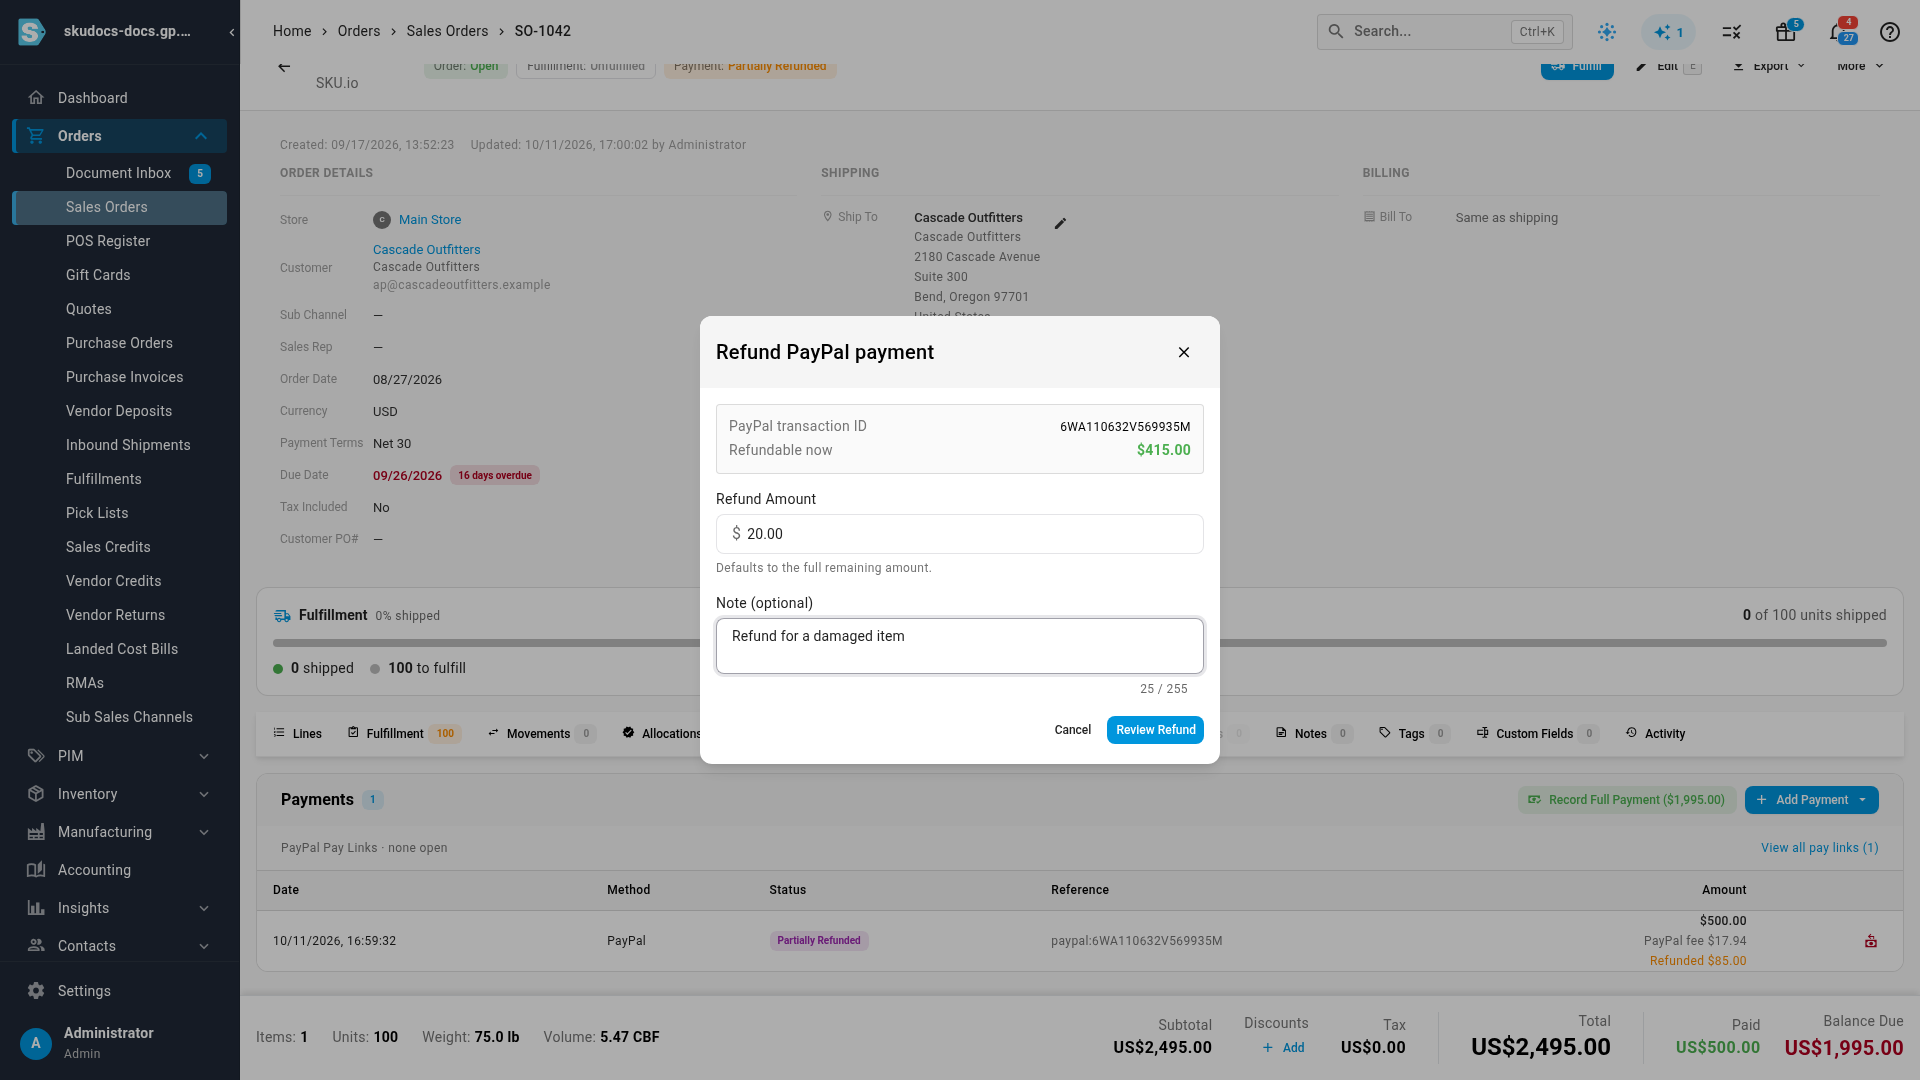
Task: Switch to the Notes tab
Action: (x=1314, y=734)
